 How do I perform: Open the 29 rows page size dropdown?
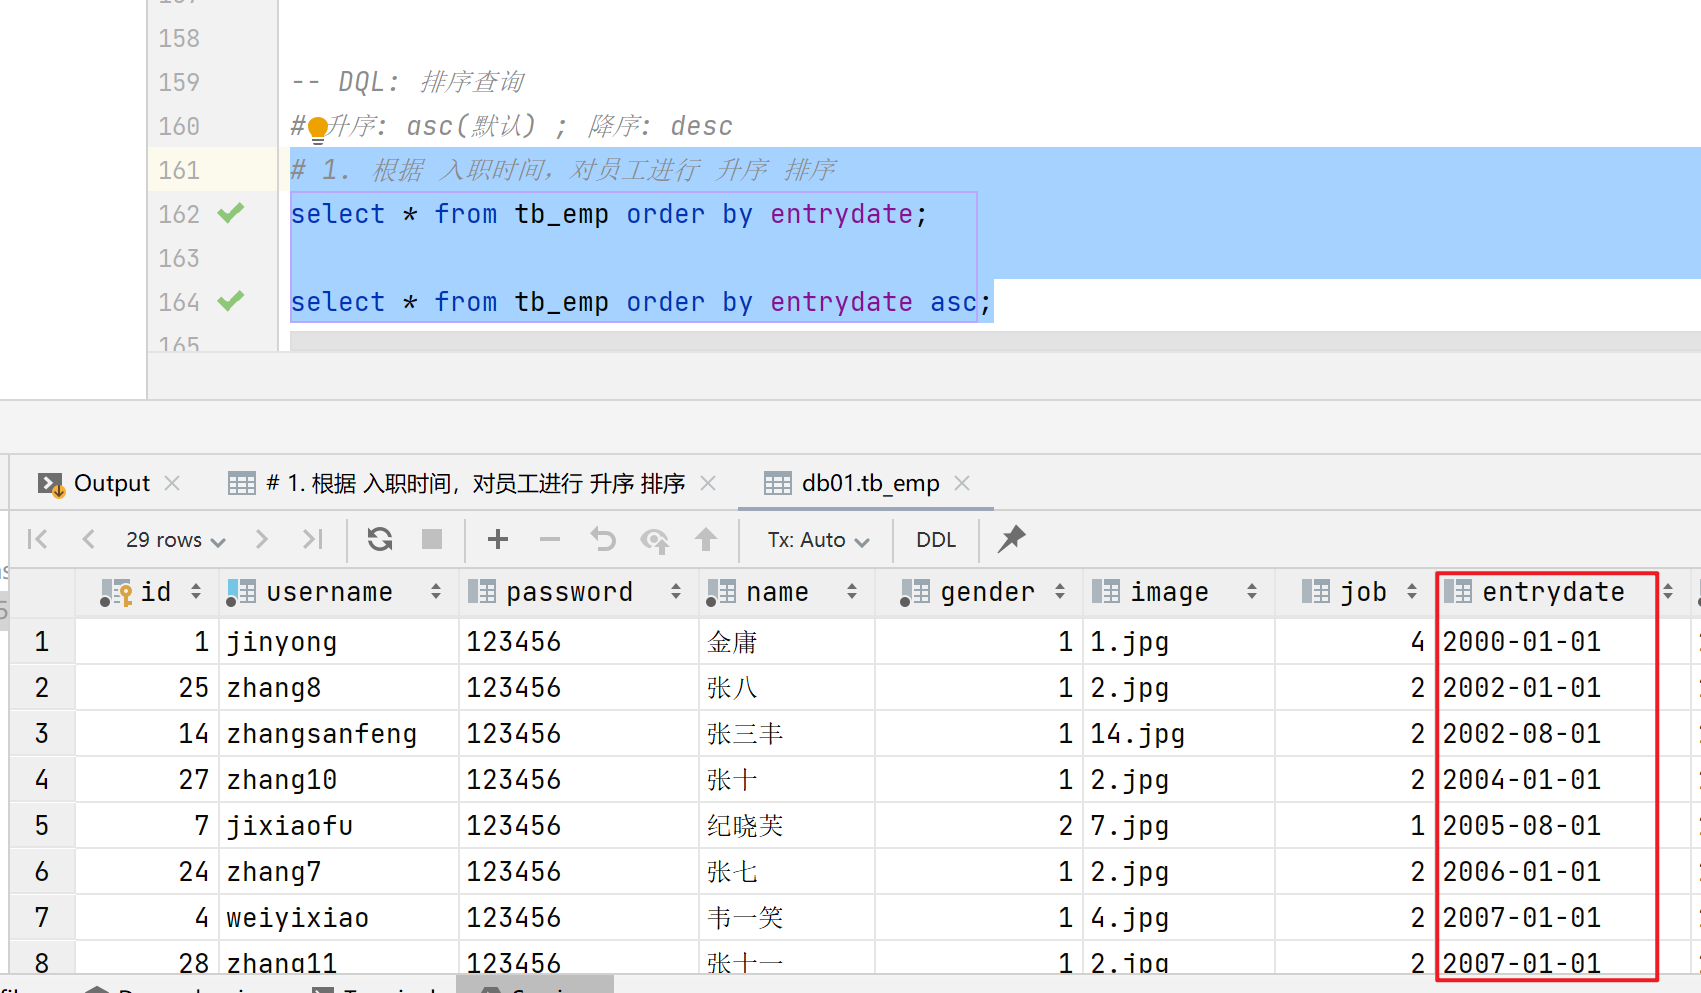(x=176, y=540)
